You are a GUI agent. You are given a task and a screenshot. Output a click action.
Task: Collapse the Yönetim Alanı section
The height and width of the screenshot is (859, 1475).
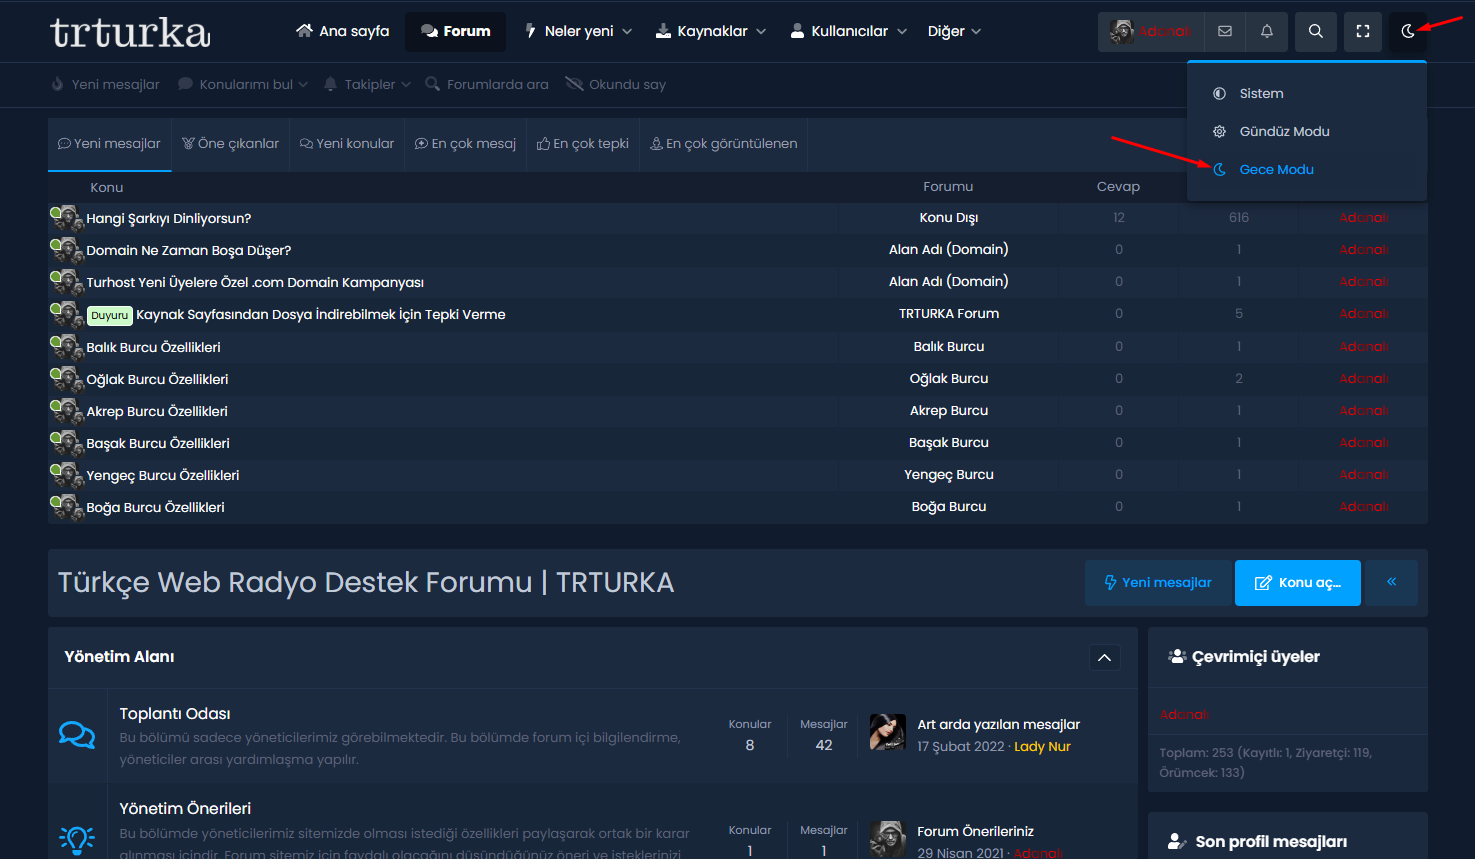coord(1104,657)
